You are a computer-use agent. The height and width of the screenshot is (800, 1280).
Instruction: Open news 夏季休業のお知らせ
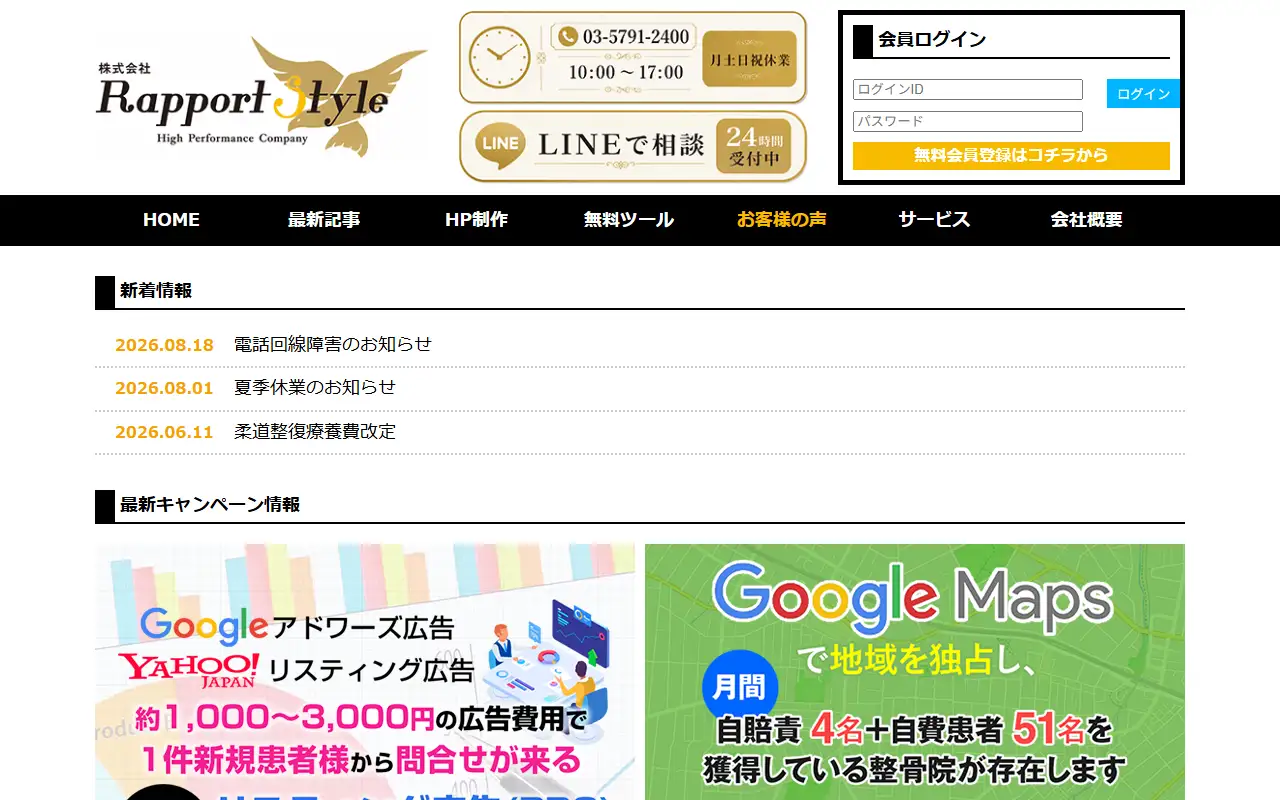315,388
